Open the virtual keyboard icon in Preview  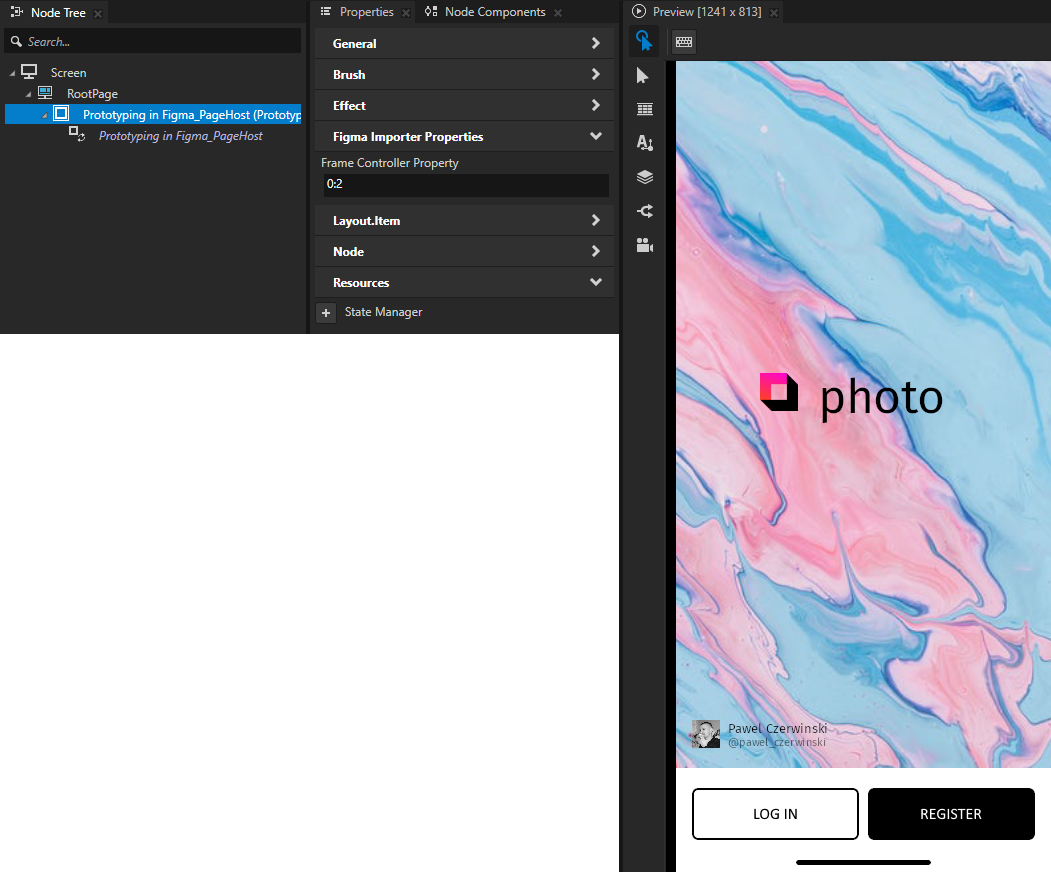[x=683, y=42]
